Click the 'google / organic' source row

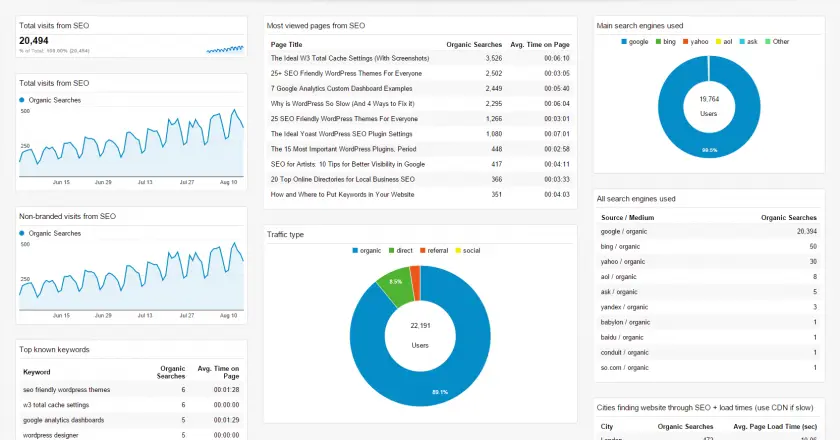coord(708,232)
